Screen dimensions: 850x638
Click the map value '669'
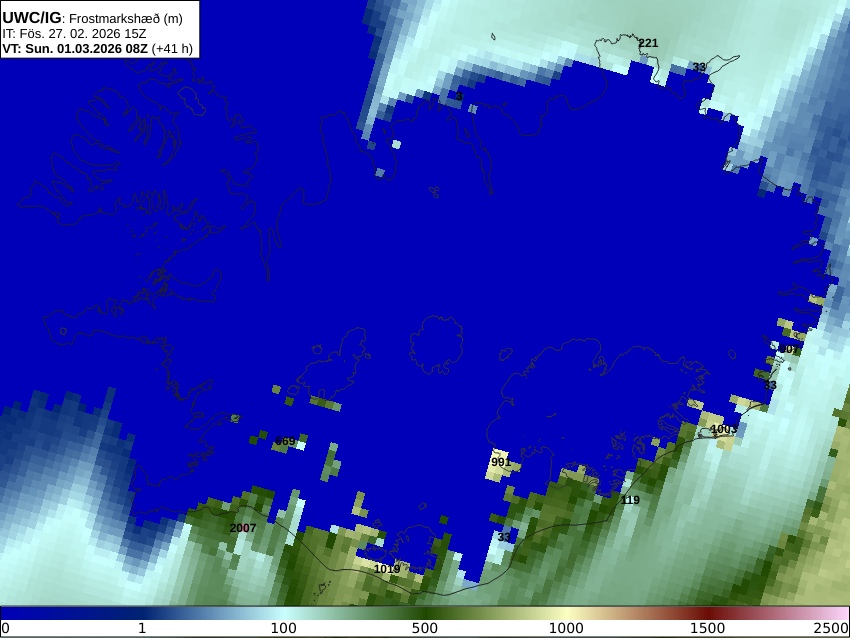click(285, 441)
